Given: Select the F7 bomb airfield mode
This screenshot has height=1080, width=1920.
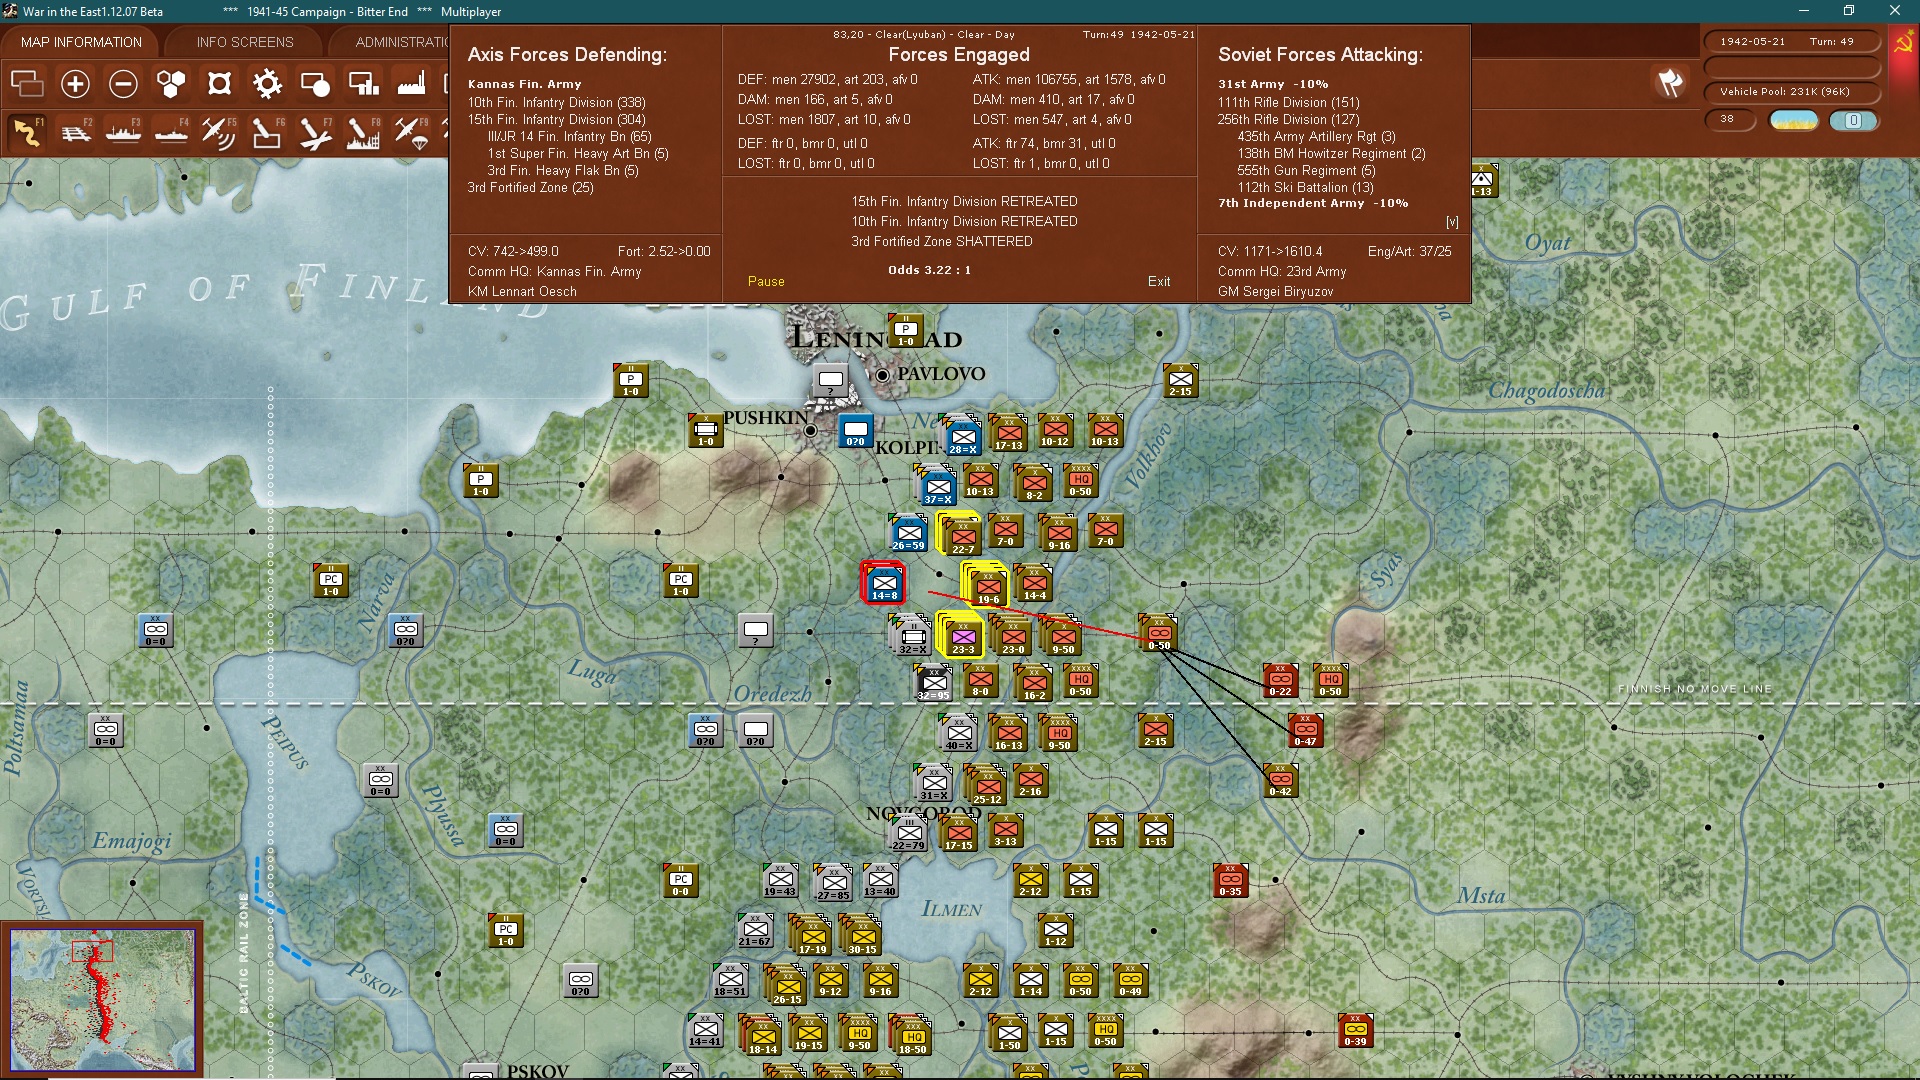Looking at the screenshot, I should click(315, 132).
